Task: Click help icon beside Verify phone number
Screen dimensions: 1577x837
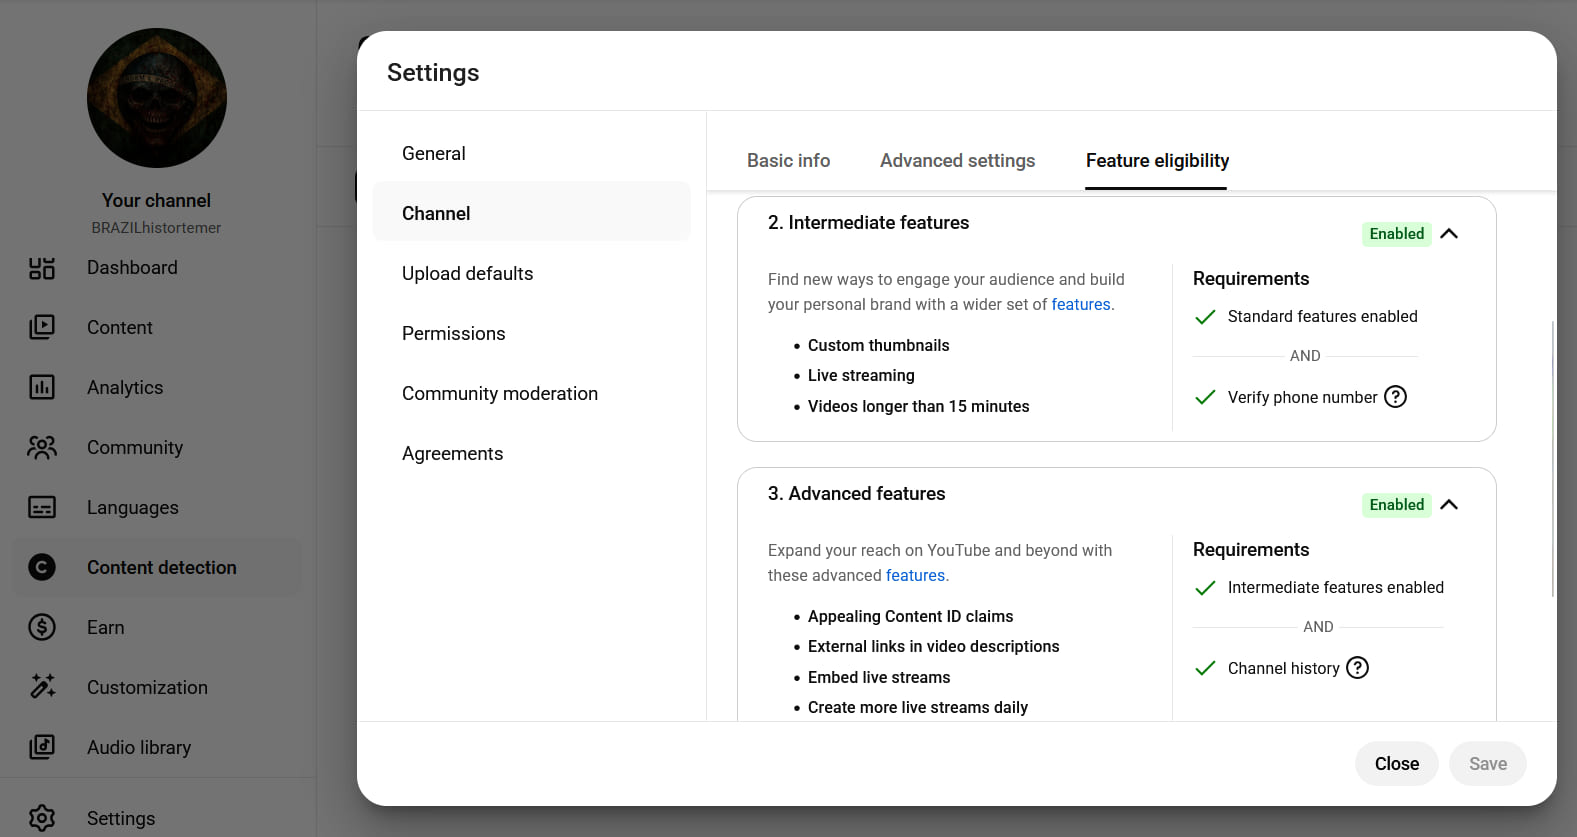Action: [x=1395, y=397]
